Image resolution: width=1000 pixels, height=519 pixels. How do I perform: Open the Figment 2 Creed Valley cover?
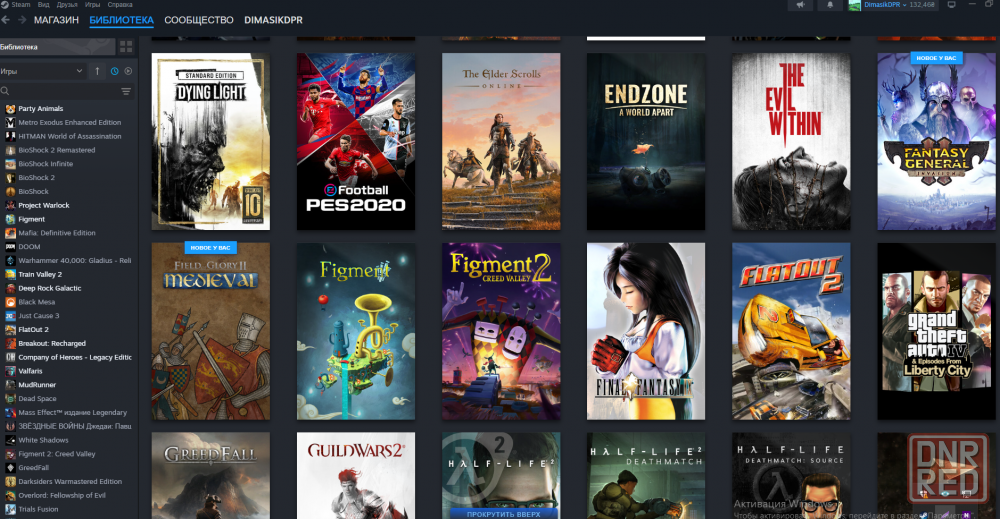coord(501,331)
